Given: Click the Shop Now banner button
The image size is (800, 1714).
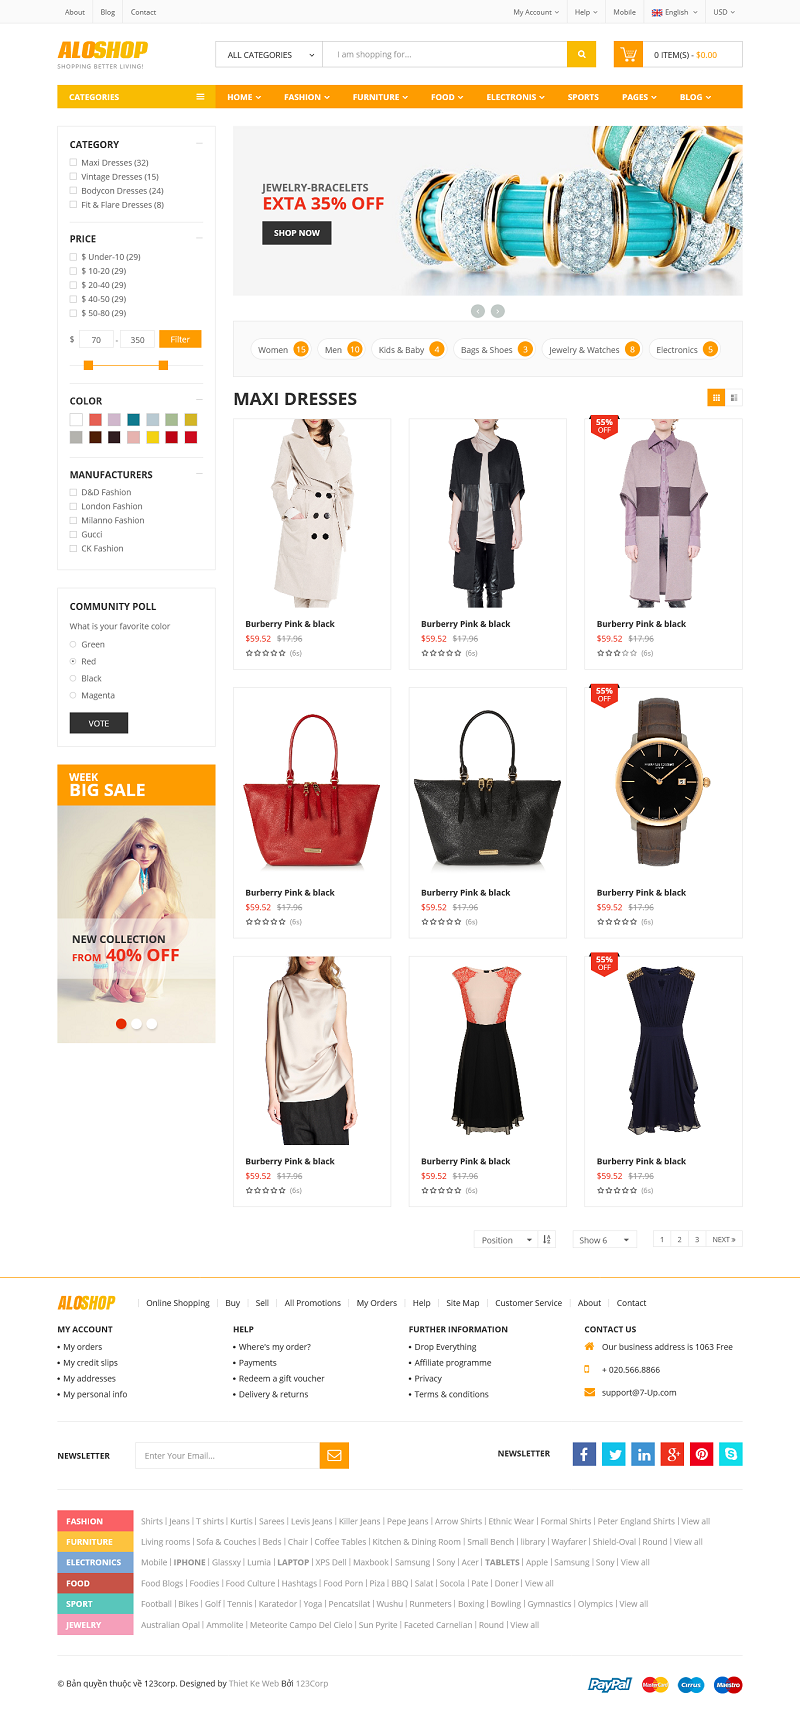Looking at the screenshot, I should pos(297,233).
